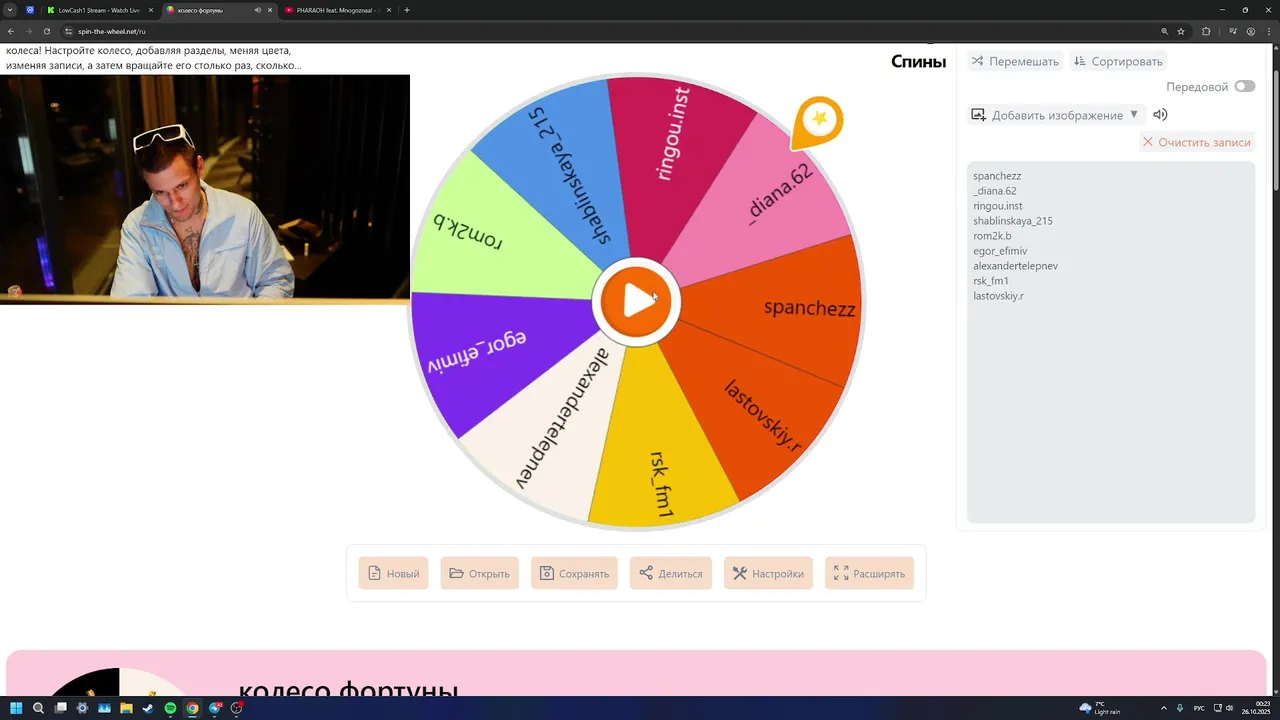Mute the колесо фортуны tab audio icon

[257, 10]
